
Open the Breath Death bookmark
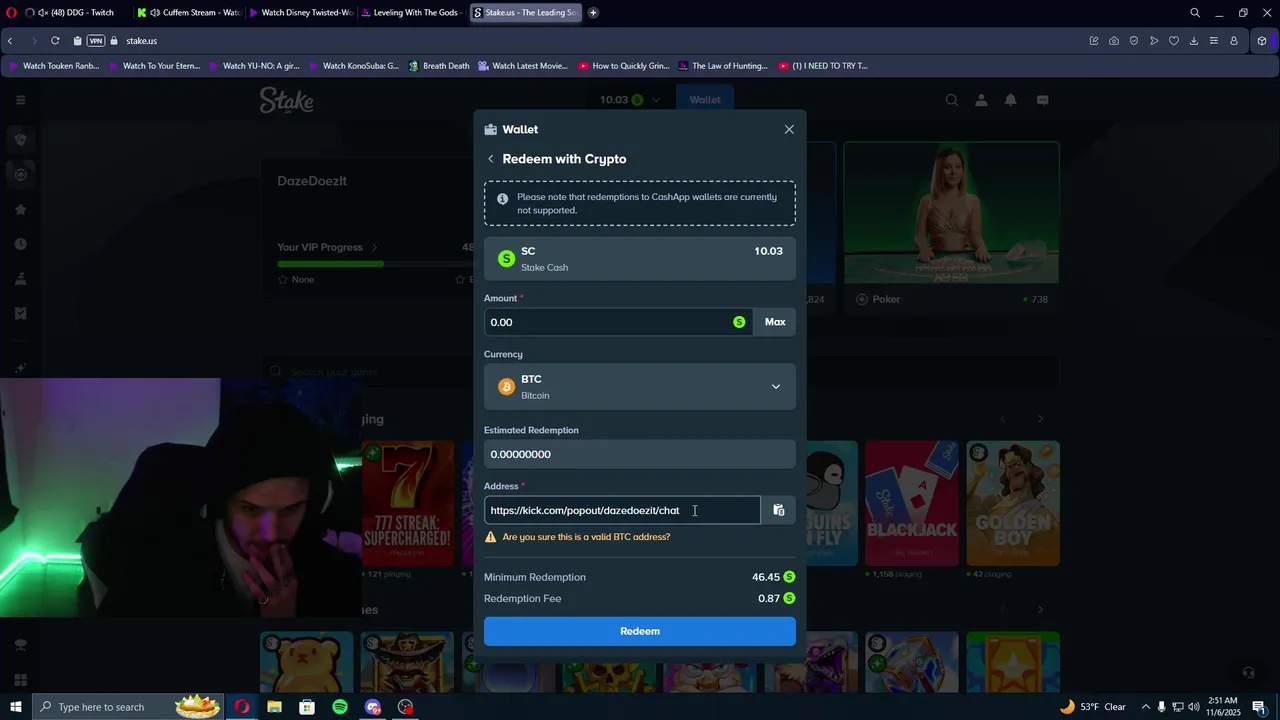[x=438, y=66]
